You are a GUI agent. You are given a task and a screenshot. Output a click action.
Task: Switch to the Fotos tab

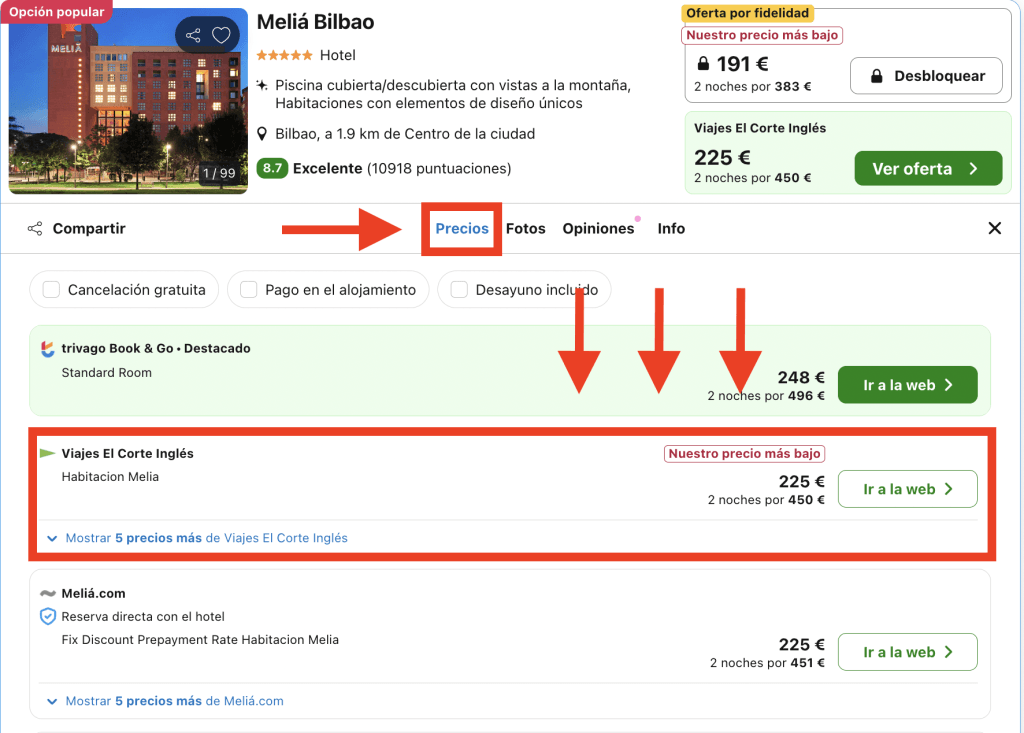pyautogui.click(x=525, y=229)
